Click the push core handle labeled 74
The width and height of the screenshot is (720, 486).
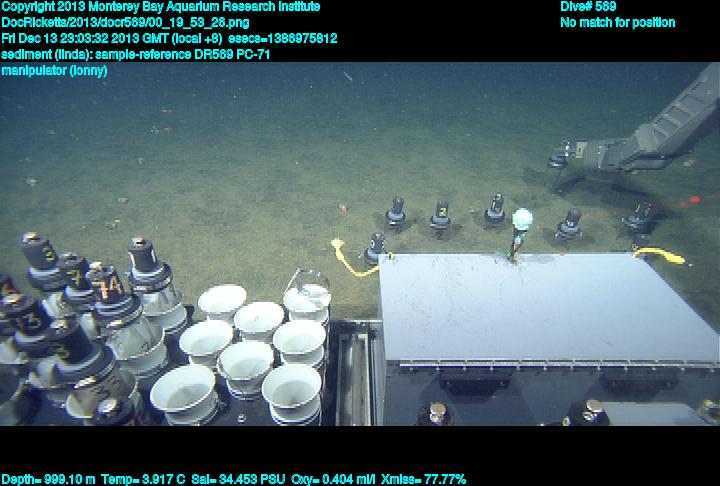coord(108,289)
